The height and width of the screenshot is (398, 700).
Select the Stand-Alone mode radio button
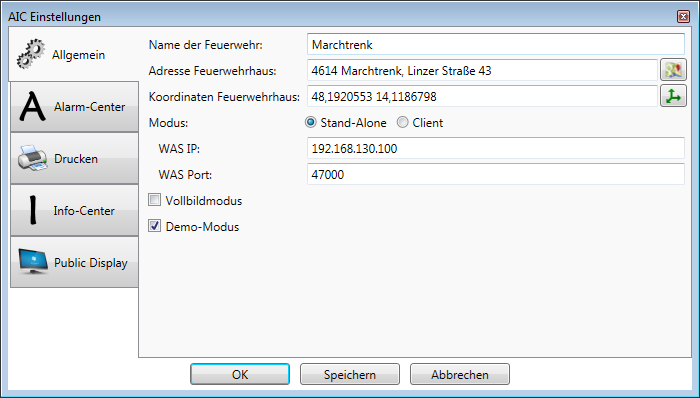pyautogui.click(x=311, y=122)
